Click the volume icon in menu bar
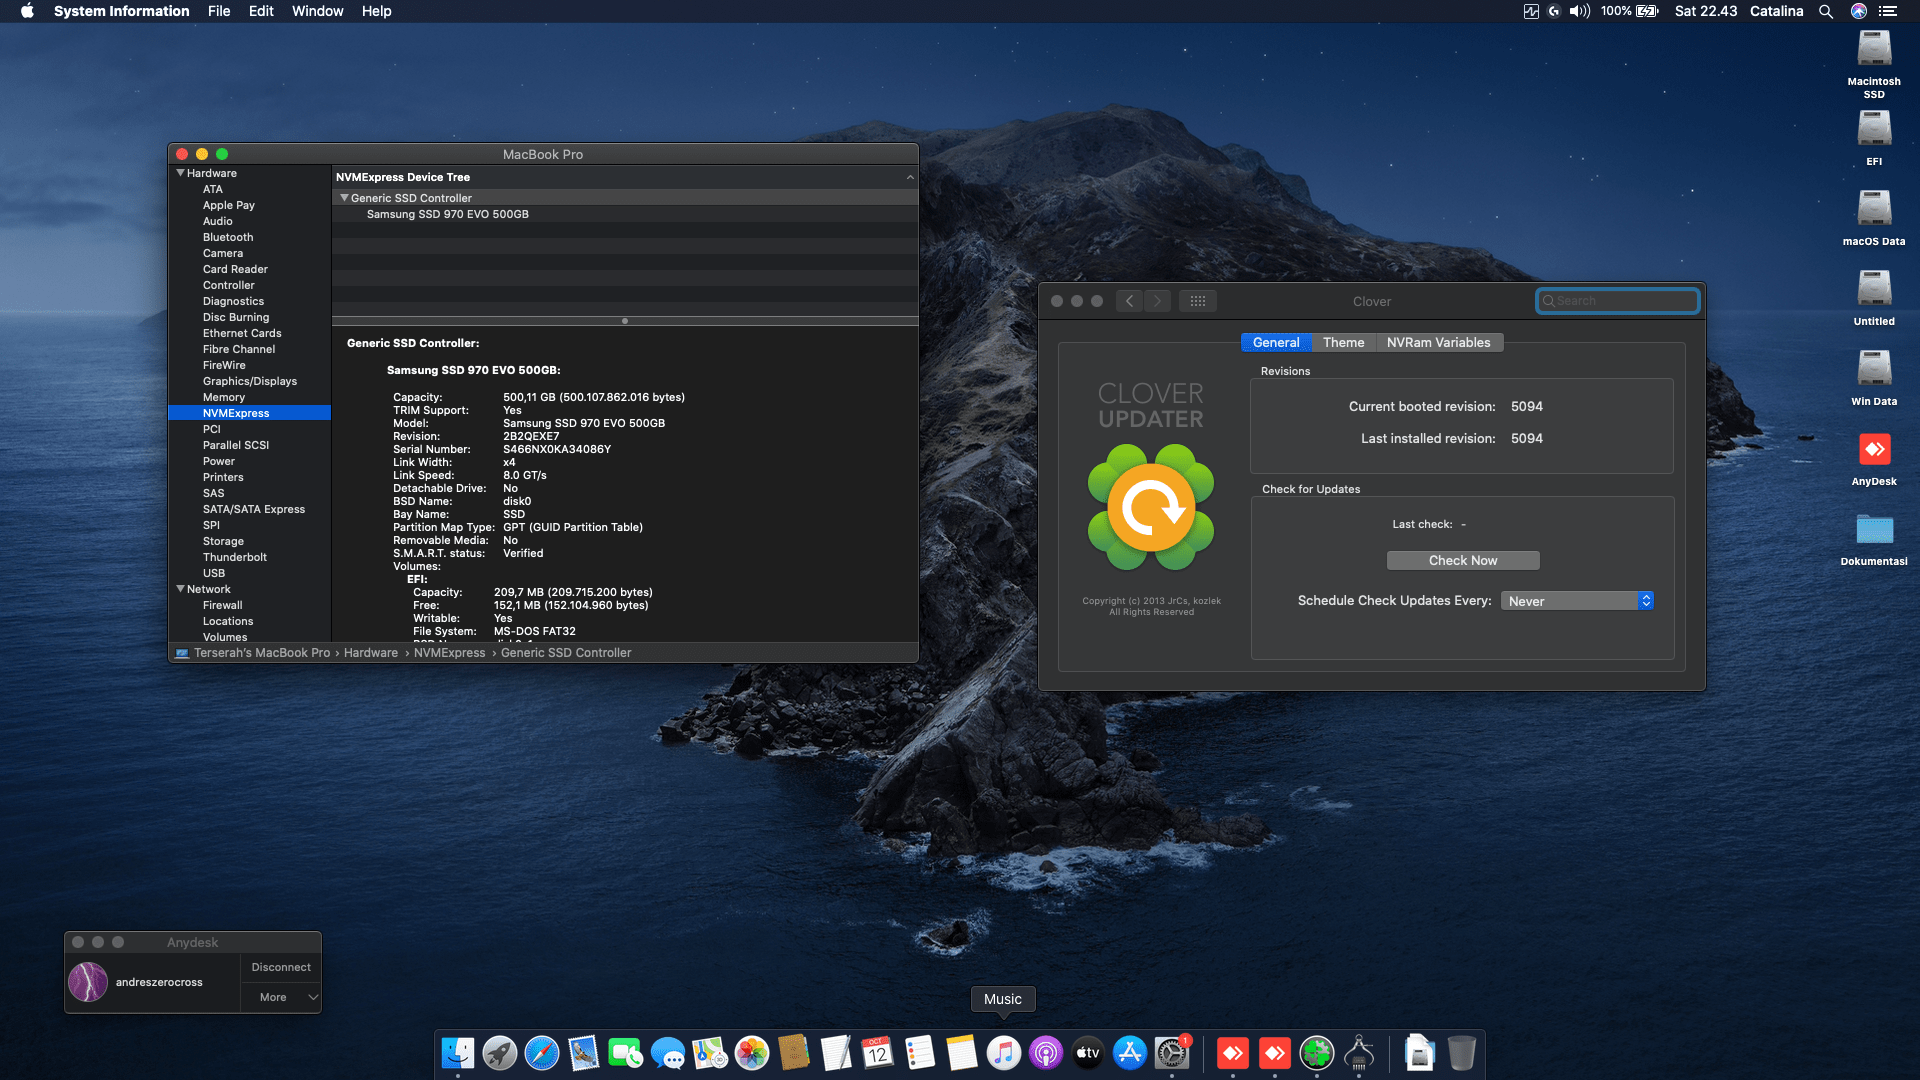This screenshot has height=1080, width=1920. click(x=1580, y=11)
